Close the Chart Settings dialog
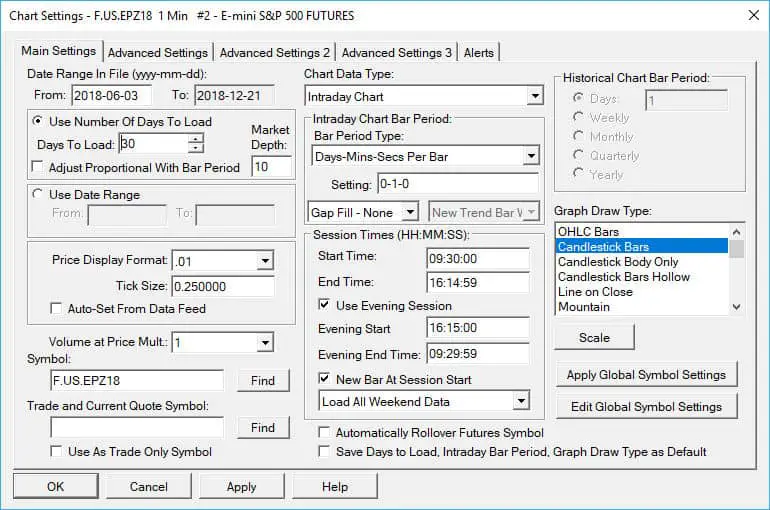Screen dimensions: 770x510 (754, 15)
